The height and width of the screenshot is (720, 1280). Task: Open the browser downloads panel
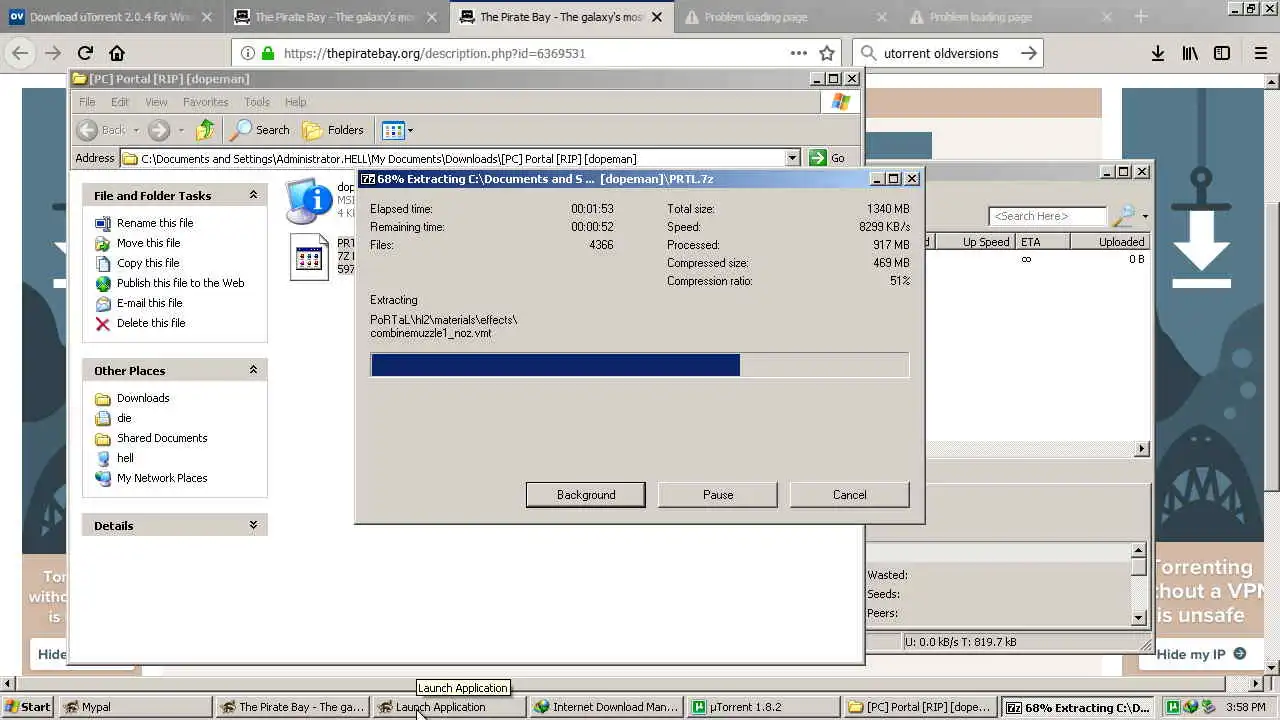(1157, 54)
